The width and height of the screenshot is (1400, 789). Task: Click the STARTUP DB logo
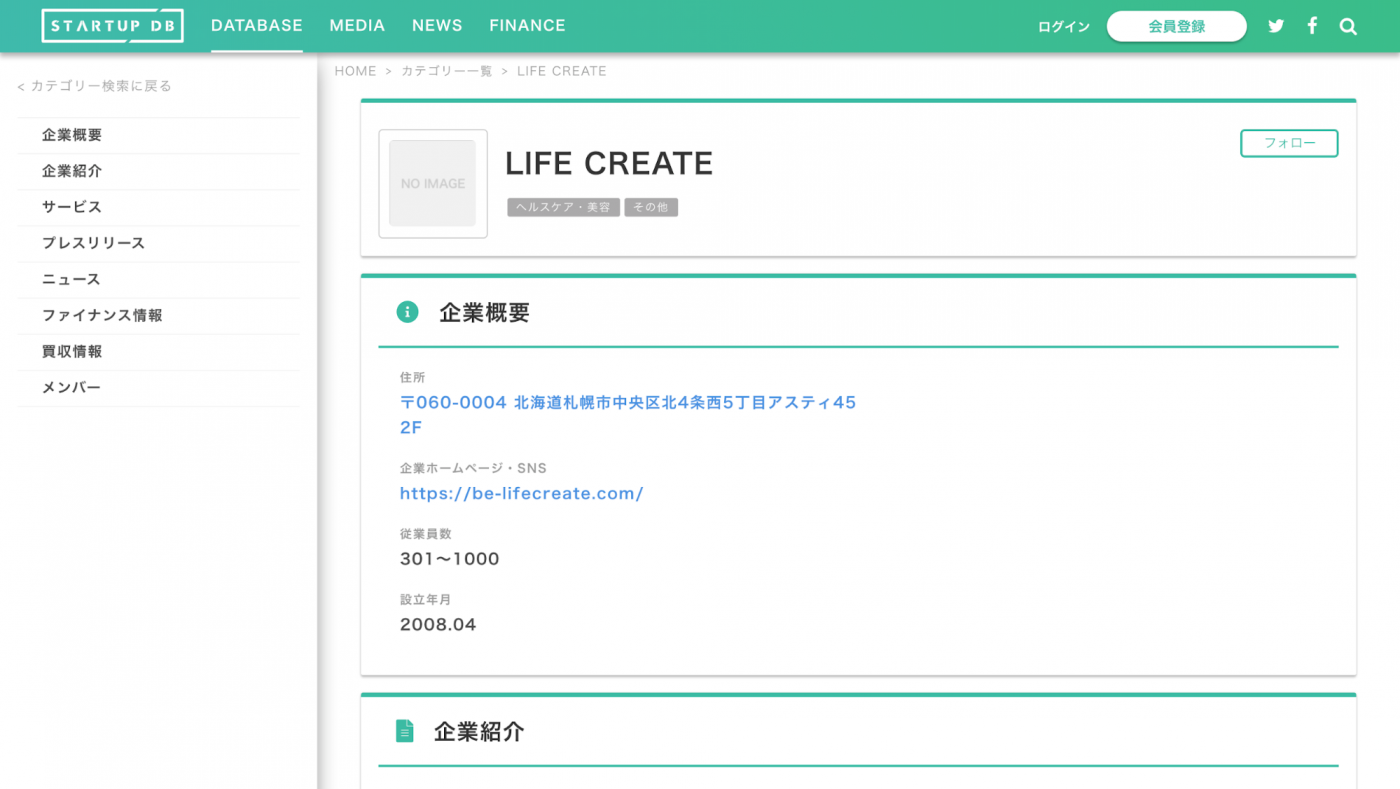[112, 25]
